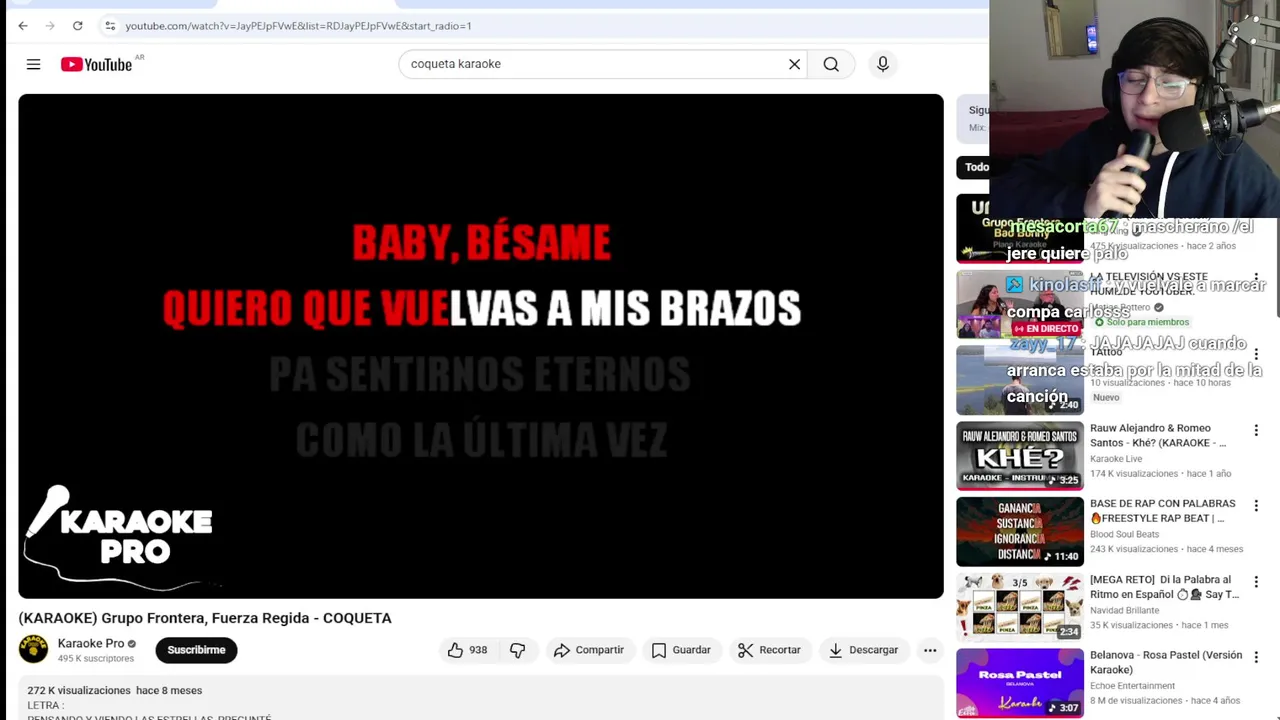The width and height of the screenshot is (1280, 720).
Task: Open the Karaoke Pro channel avatar
Action: [33, 649]
